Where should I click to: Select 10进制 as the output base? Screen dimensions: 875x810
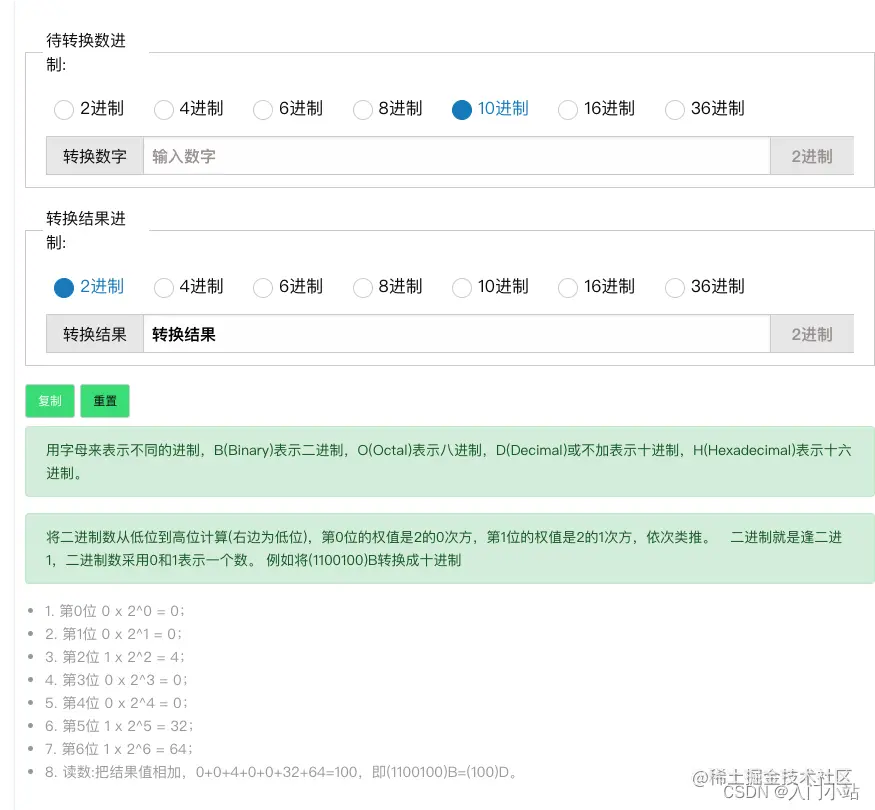coord(461,287)
